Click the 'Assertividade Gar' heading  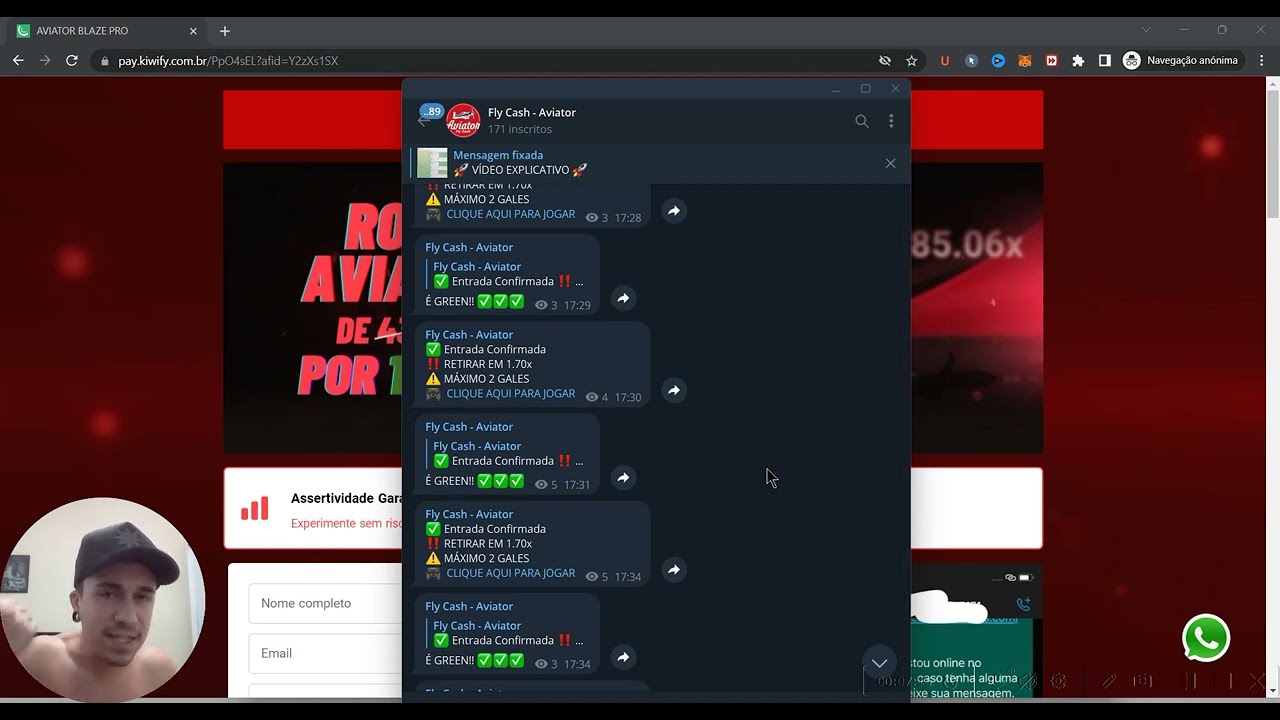coord(347,498)
